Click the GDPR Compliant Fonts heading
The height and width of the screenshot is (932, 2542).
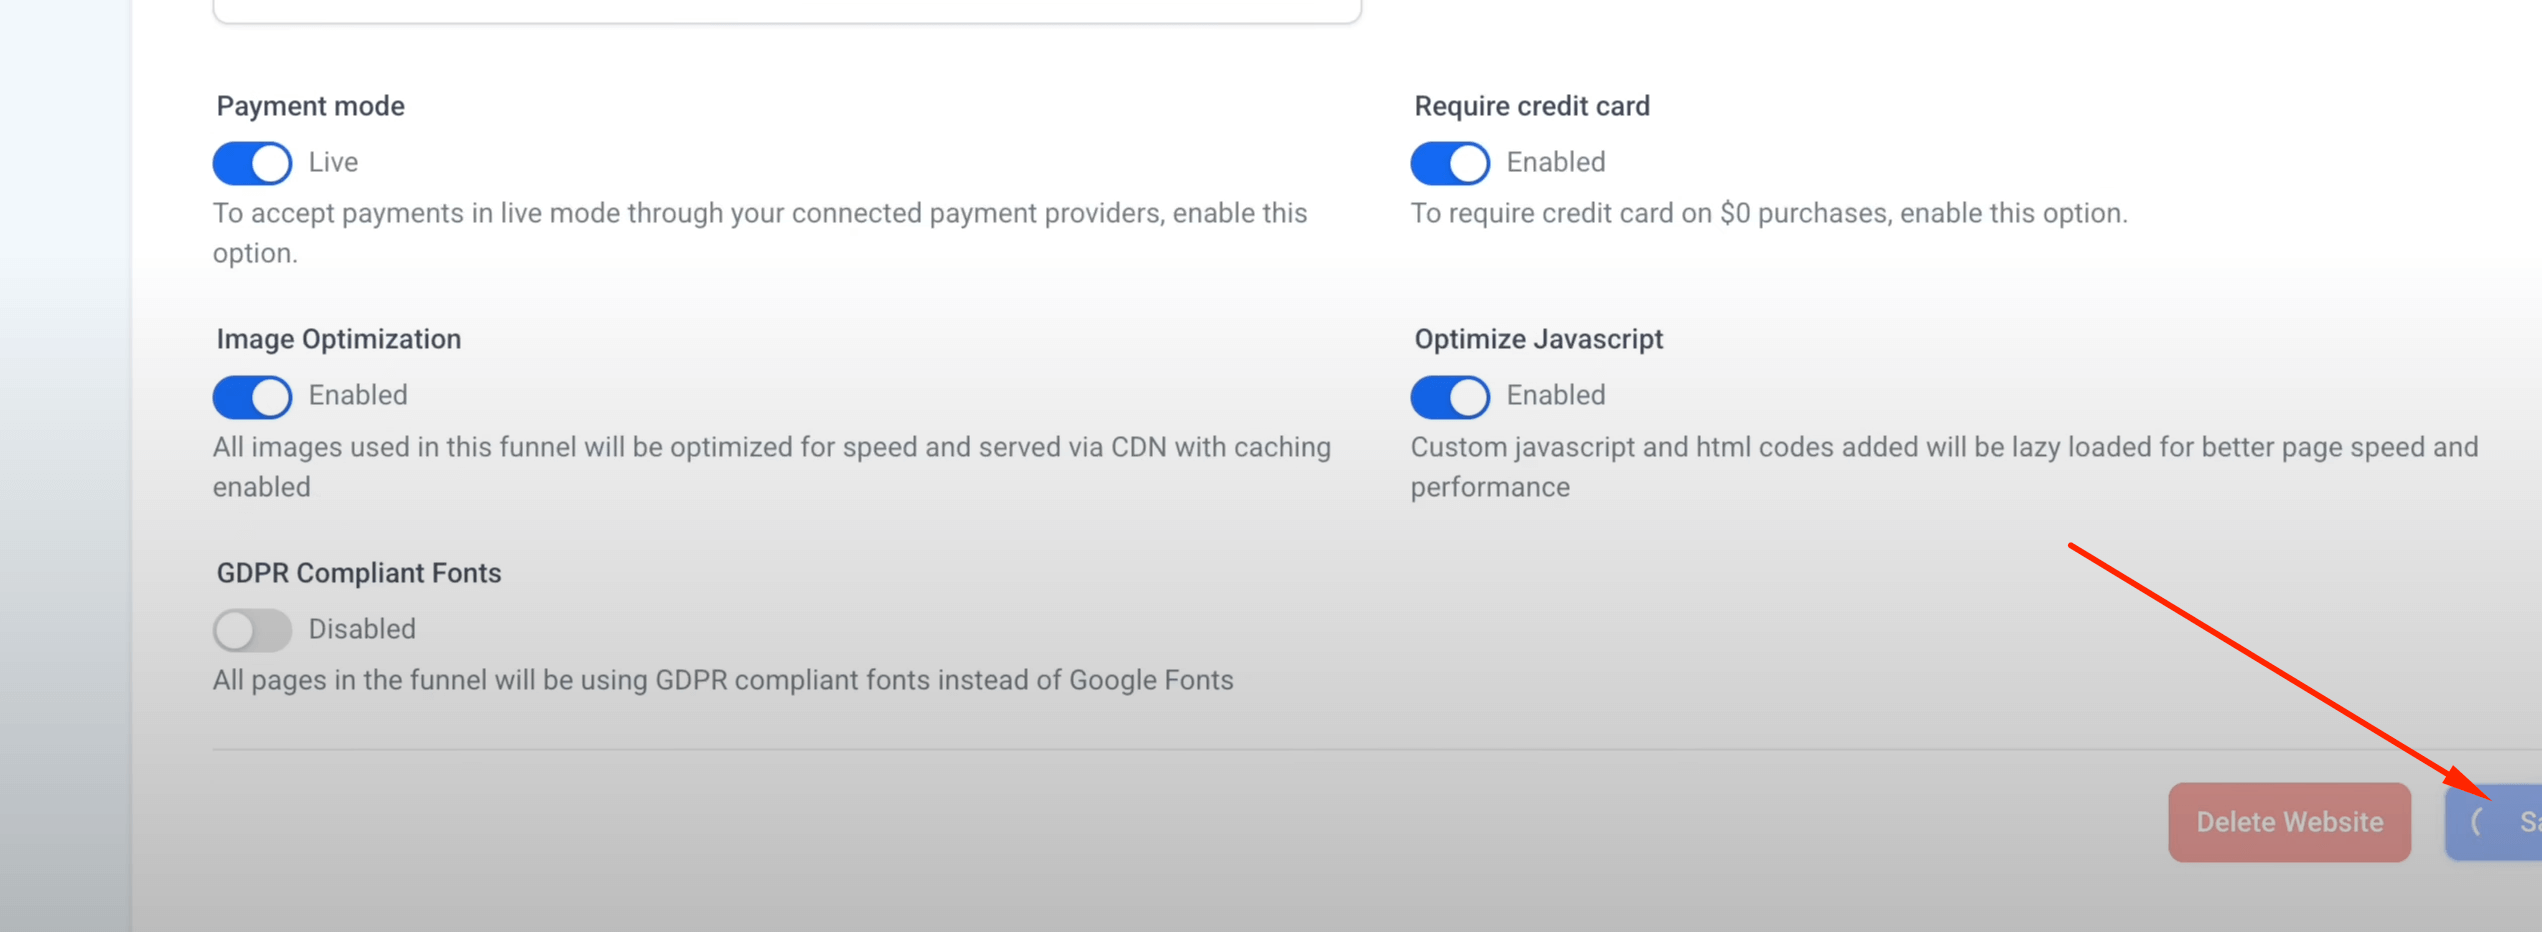[x=358, y=573]
